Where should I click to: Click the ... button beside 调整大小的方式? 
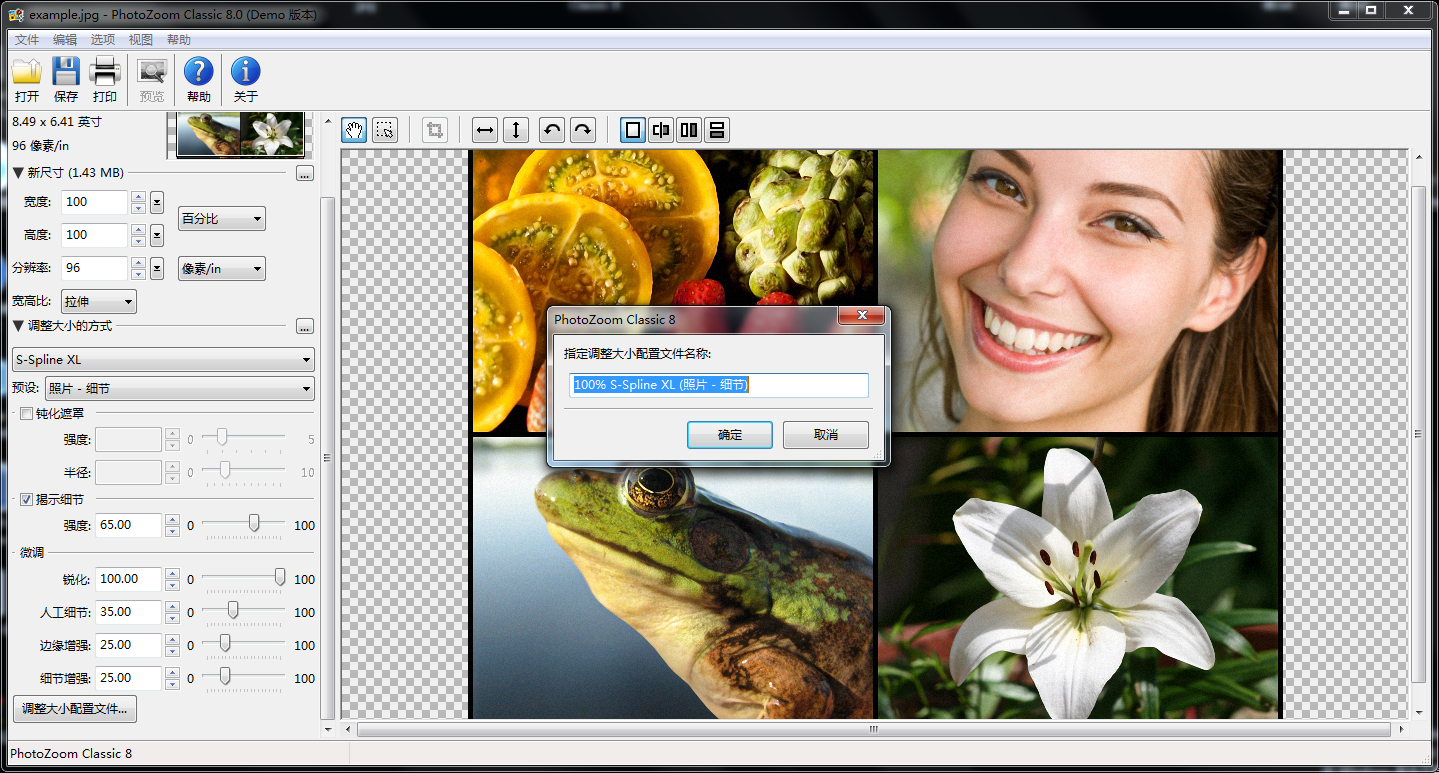pyautogui.click(x=305, y=327)
